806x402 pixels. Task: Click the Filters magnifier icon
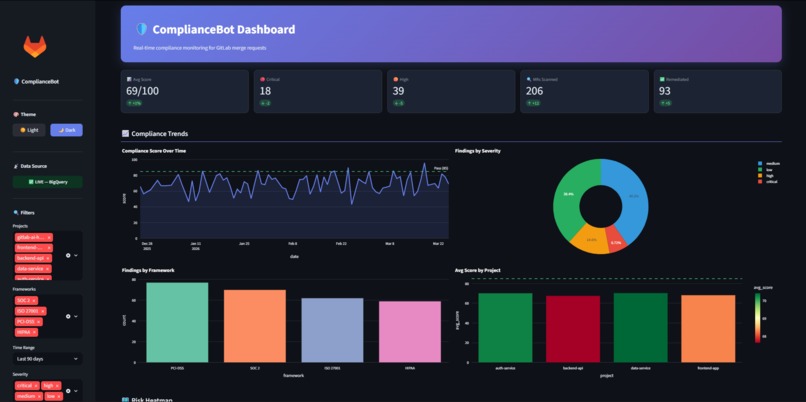coord(15,212)
